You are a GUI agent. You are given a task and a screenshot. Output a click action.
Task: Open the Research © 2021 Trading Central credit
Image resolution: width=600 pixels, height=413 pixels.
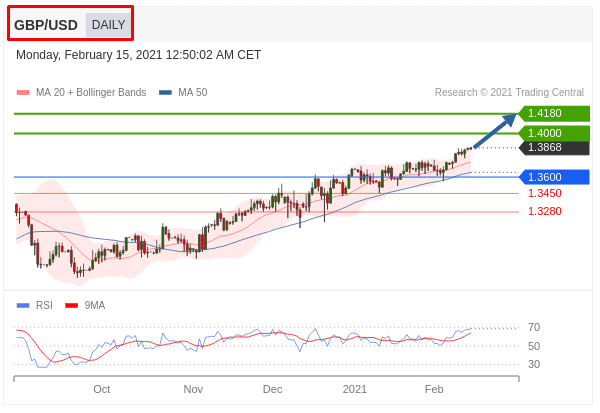pos(509,93)
